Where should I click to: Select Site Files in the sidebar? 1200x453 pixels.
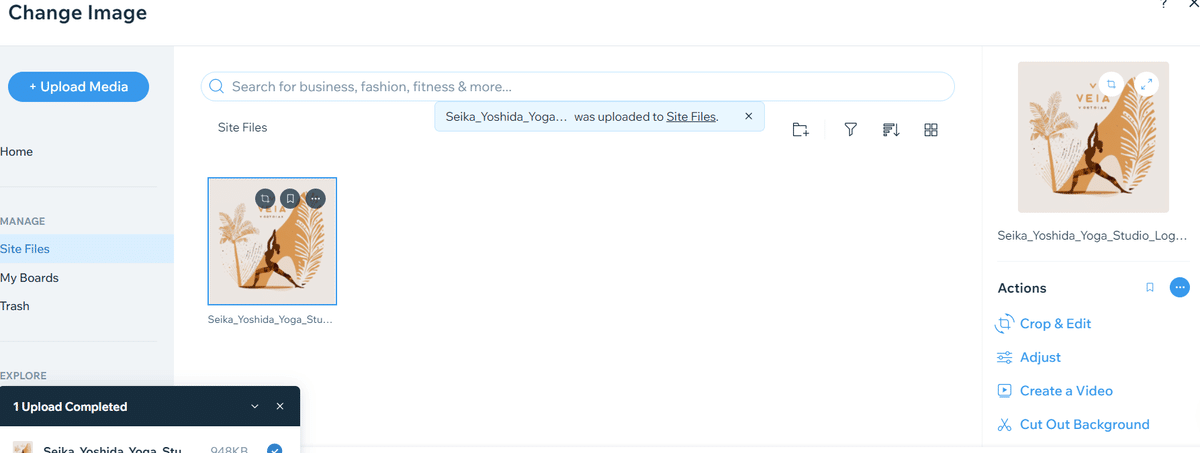(86, 249)
